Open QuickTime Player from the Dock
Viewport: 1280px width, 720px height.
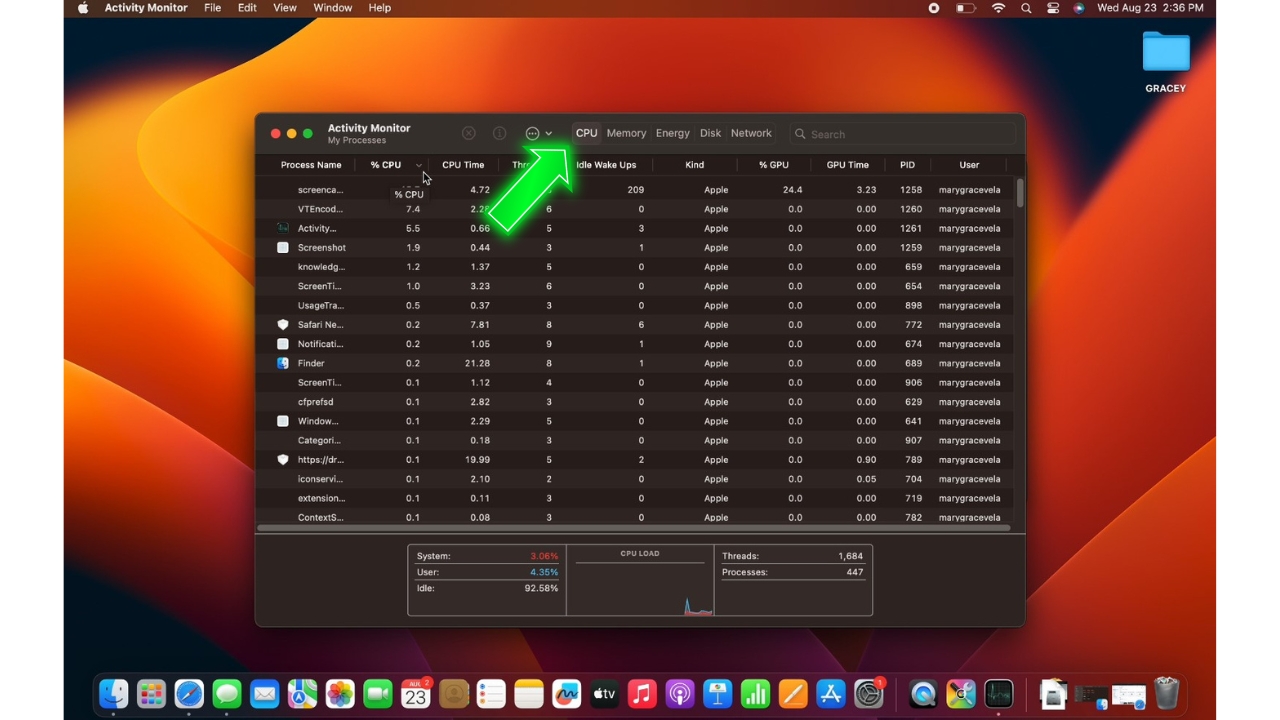click(x=923, y=693)
